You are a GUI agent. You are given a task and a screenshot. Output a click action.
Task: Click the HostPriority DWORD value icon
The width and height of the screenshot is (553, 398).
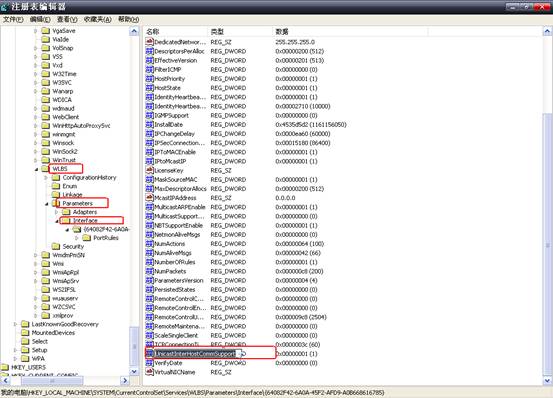pyautogui.click(x=150, y=79)
